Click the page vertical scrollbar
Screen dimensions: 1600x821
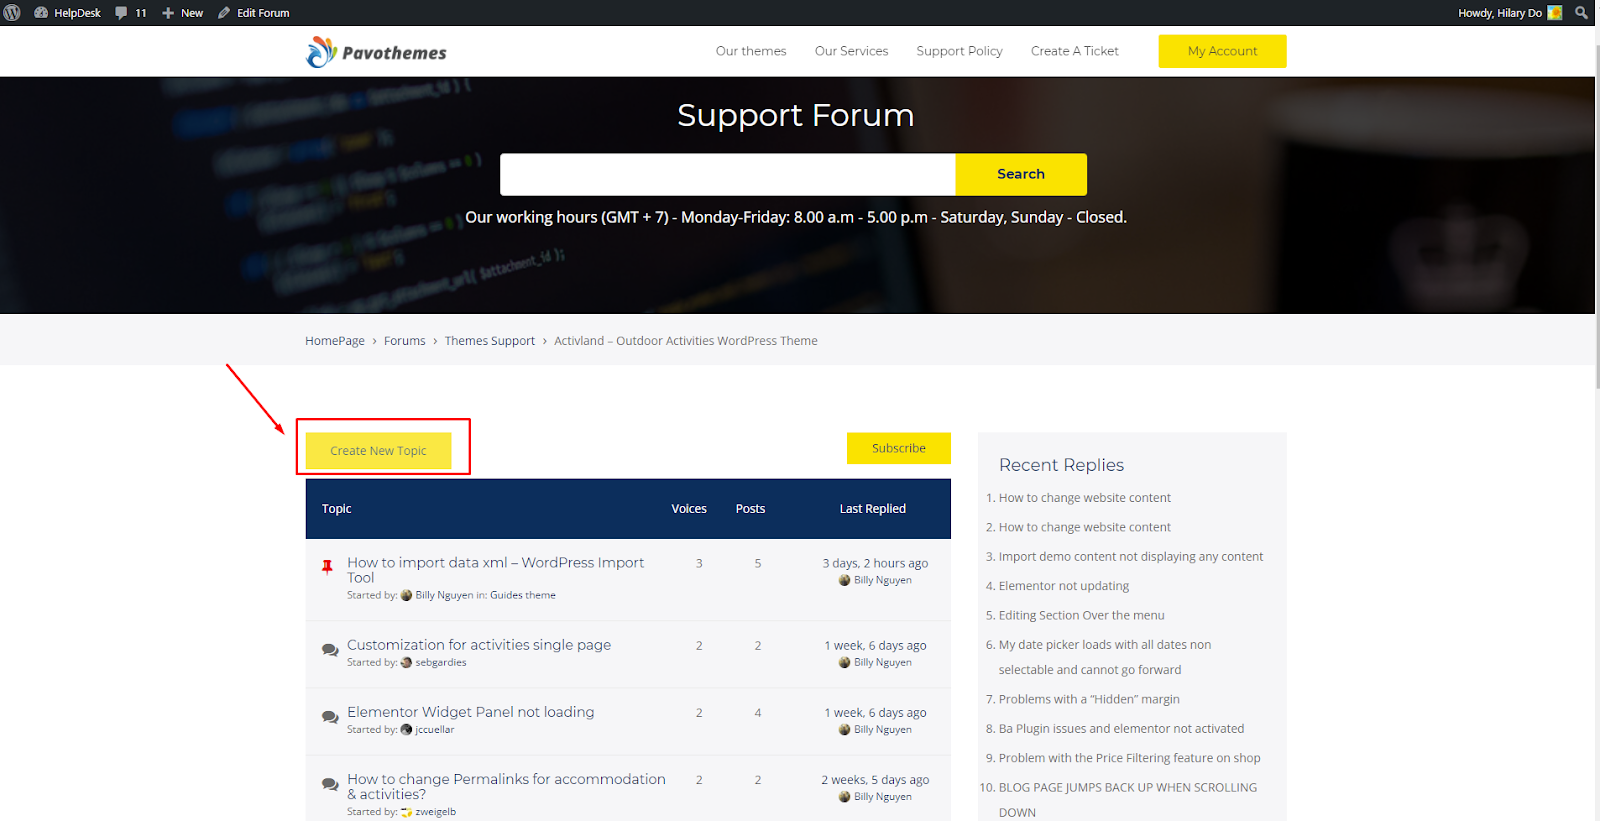tap(1597, 215)
